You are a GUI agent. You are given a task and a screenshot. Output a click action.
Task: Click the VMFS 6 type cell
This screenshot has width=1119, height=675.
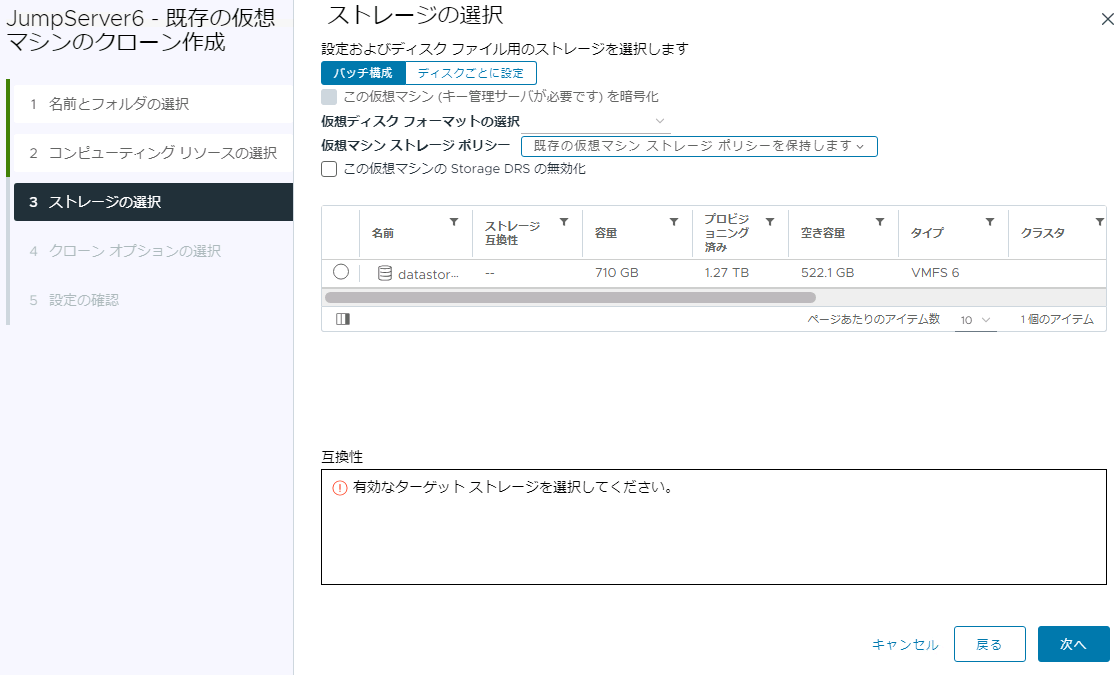point(935,273)
